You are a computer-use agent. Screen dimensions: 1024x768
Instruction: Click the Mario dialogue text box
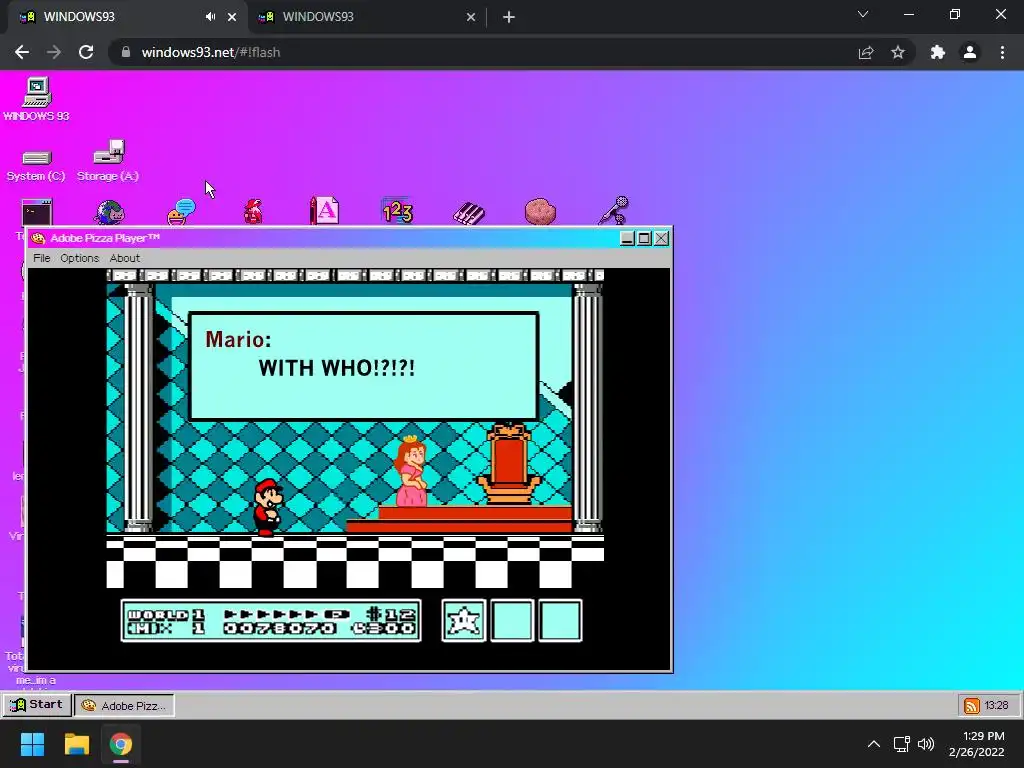pyautogui.click(x=364, y=366)
